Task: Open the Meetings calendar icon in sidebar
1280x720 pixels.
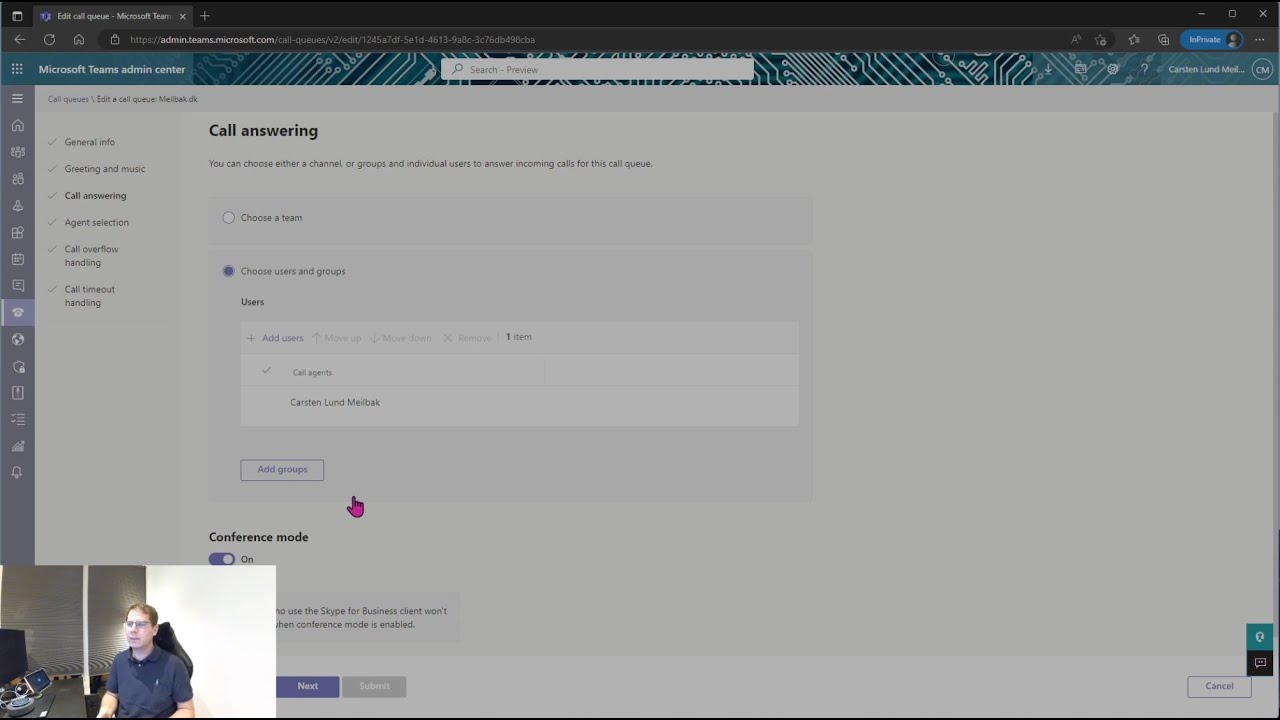Action: (17, 259)
